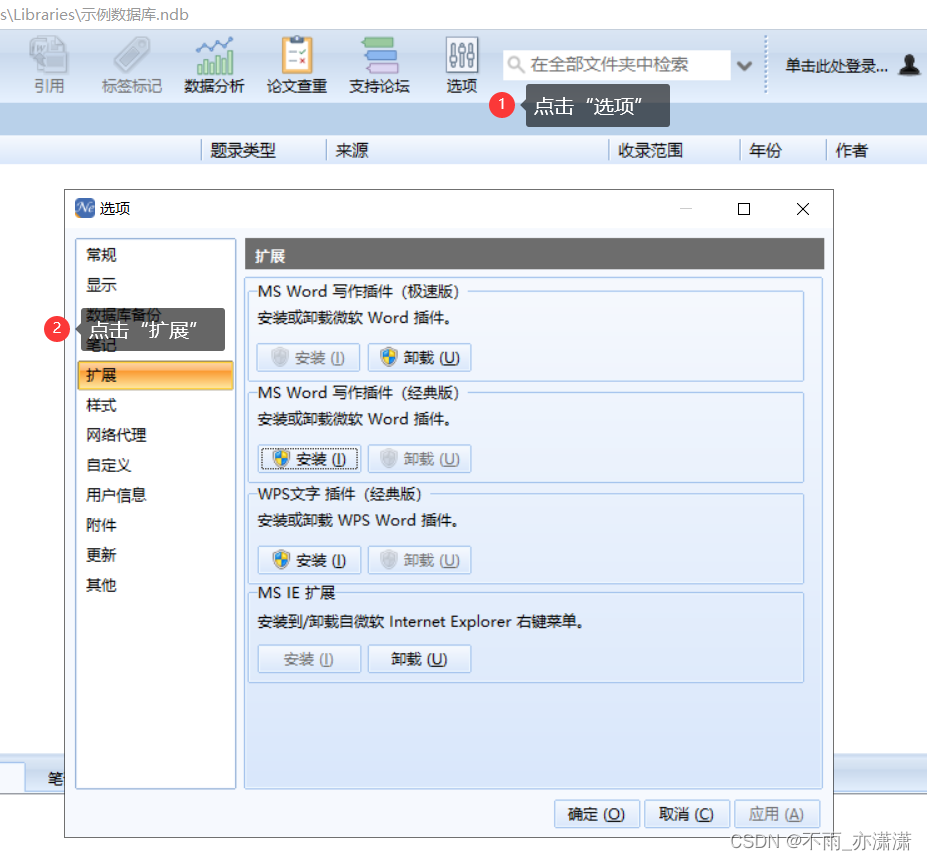This screenshot has width=927, height=860.
Task: Click 应用 (A) apply button
Action: (776, 814)
